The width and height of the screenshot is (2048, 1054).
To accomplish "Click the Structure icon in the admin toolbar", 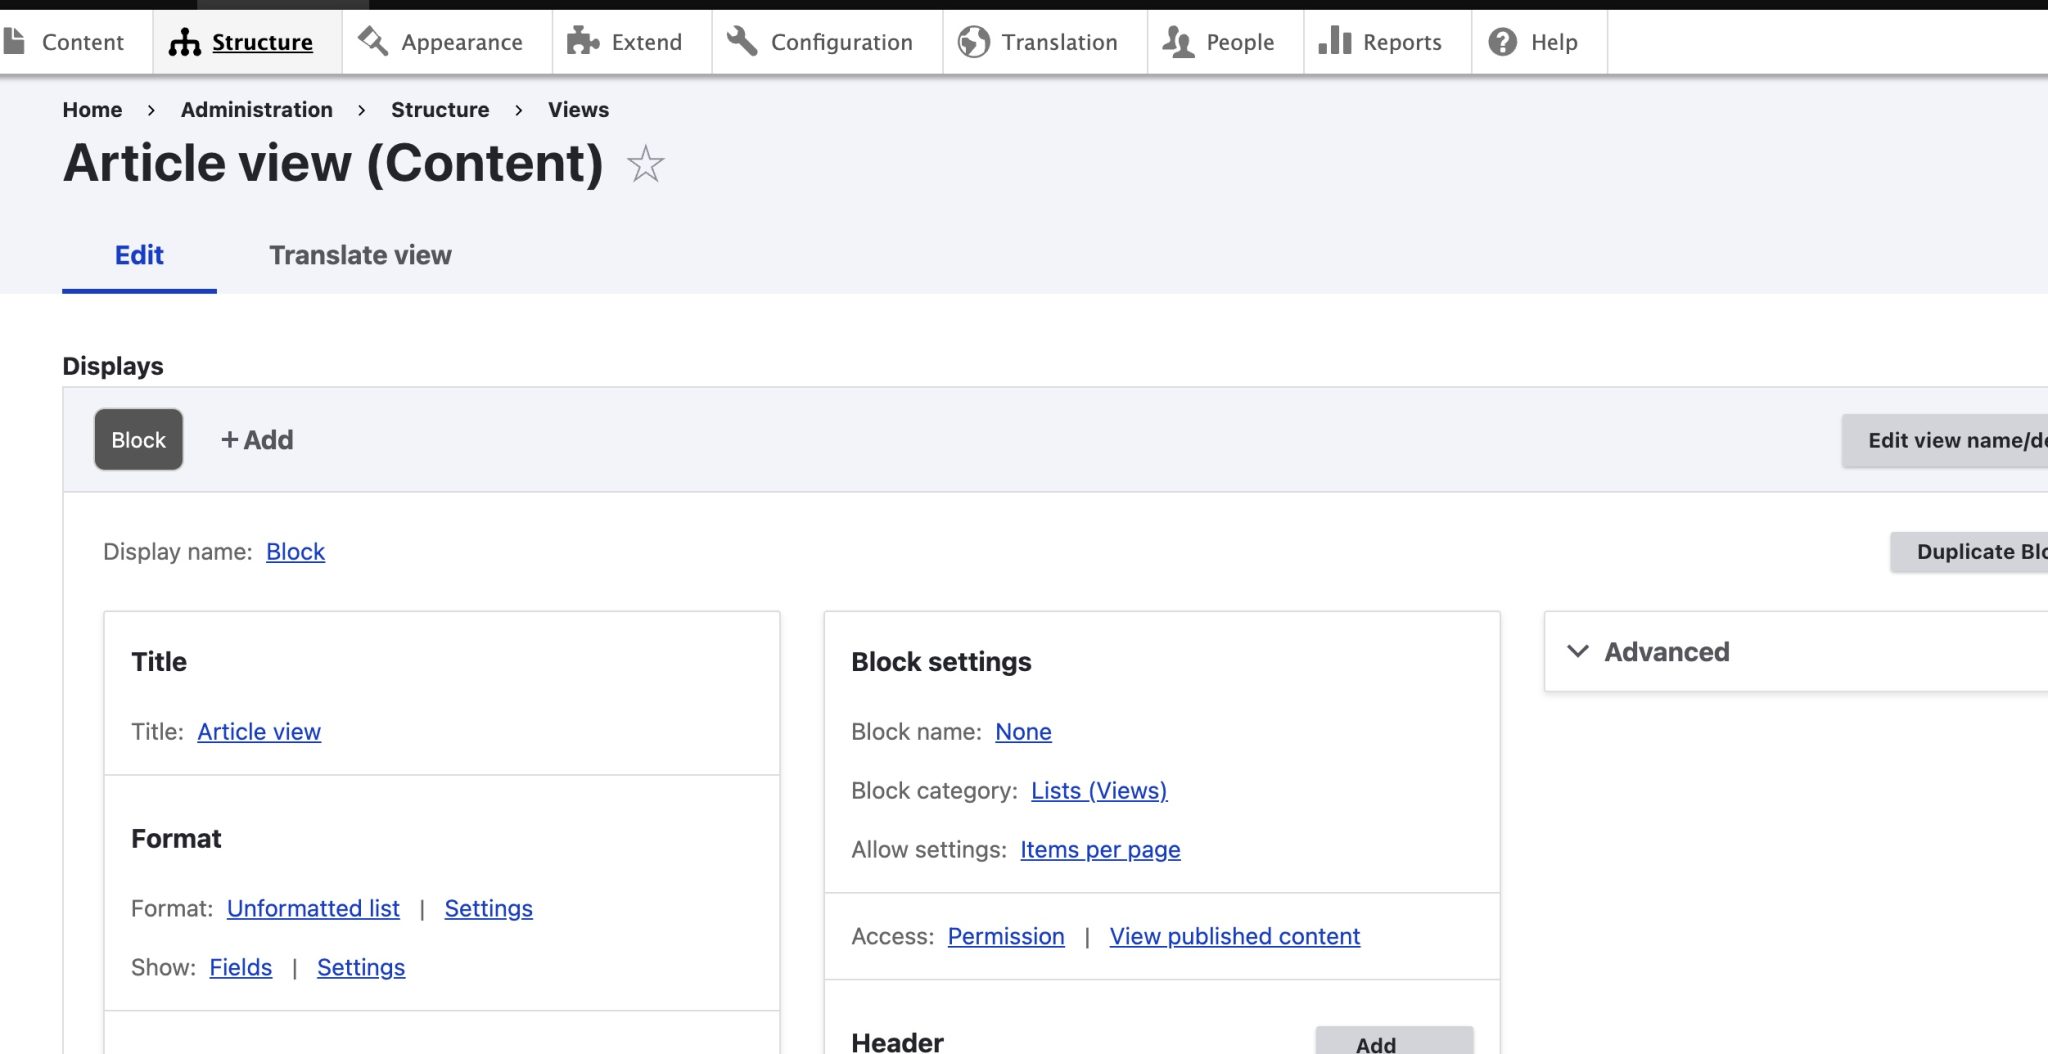I will point(186,42).
